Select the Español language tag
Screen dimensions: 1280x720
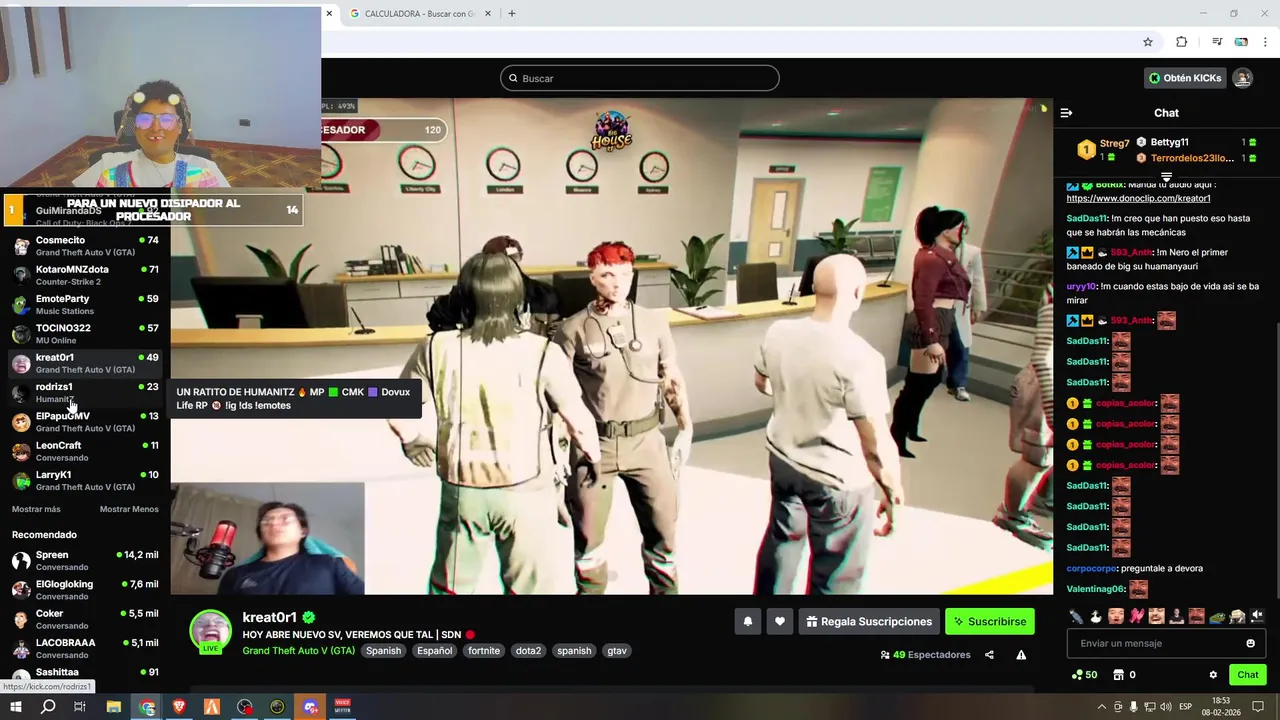click(435, 651)
